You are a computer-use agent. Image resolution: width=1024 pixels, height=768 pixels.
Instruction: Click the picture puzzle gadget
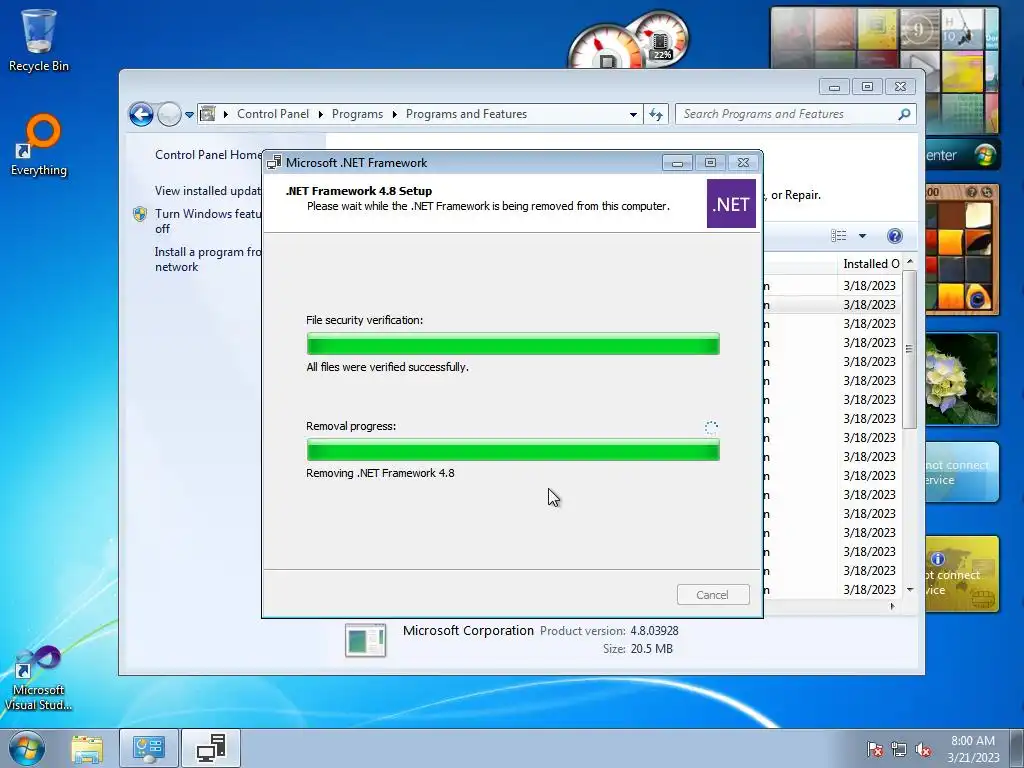coord(962,249)
